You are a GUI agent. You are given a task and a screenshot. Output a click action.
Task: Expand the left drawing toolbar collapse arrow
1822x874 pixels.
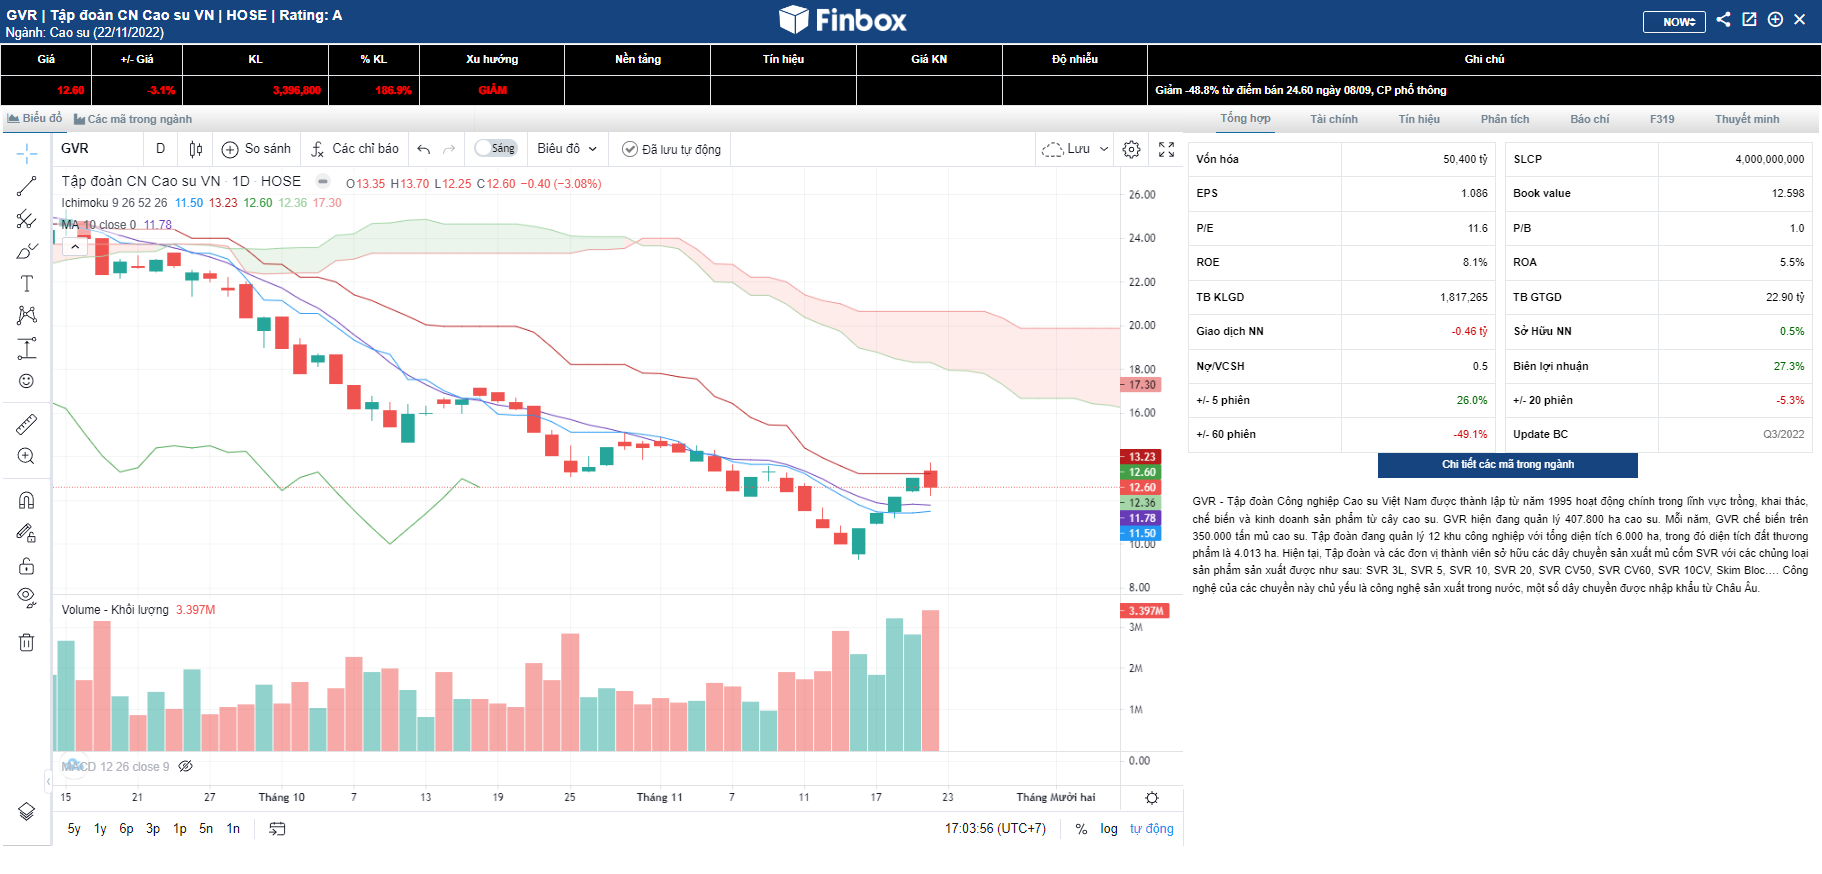48,781
